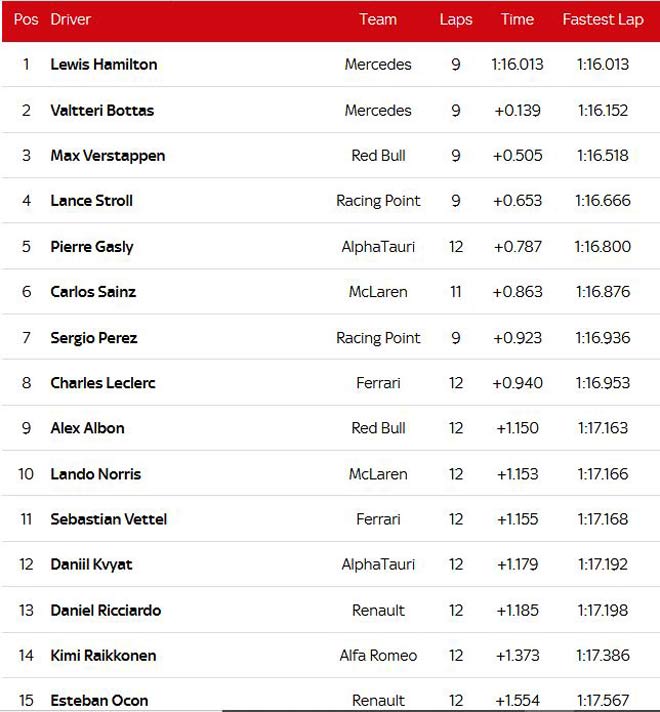660x712 pixels.
Task: Select the Time column header
Action: point(517,20)
